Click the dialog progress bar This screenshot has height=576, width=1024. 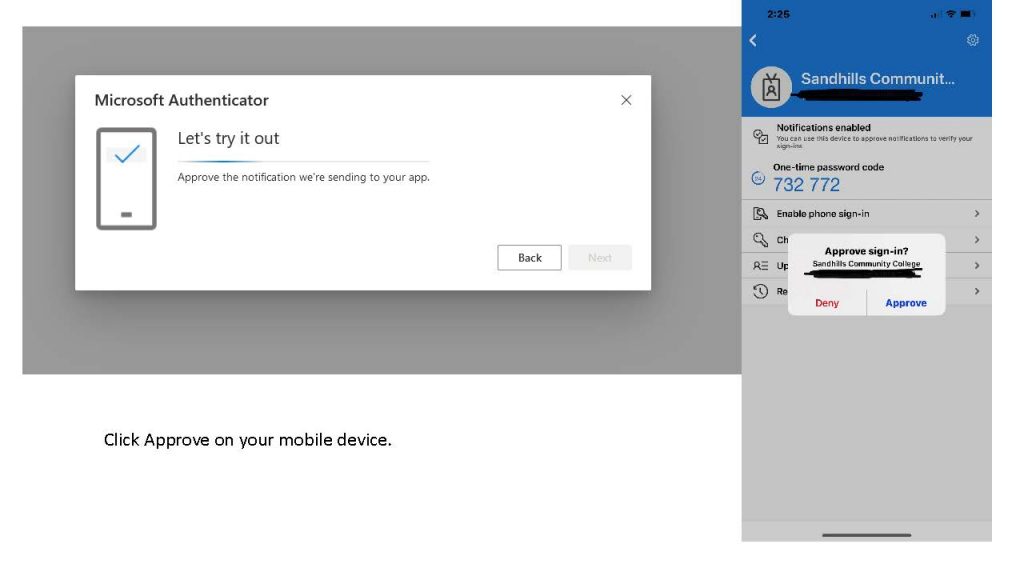304,161
